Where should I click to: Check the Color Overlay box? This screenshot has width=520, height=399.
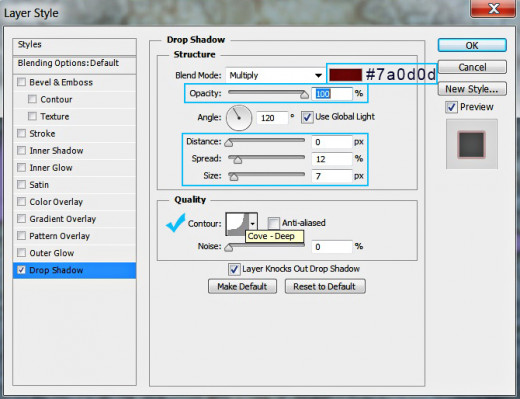(22, 201)
